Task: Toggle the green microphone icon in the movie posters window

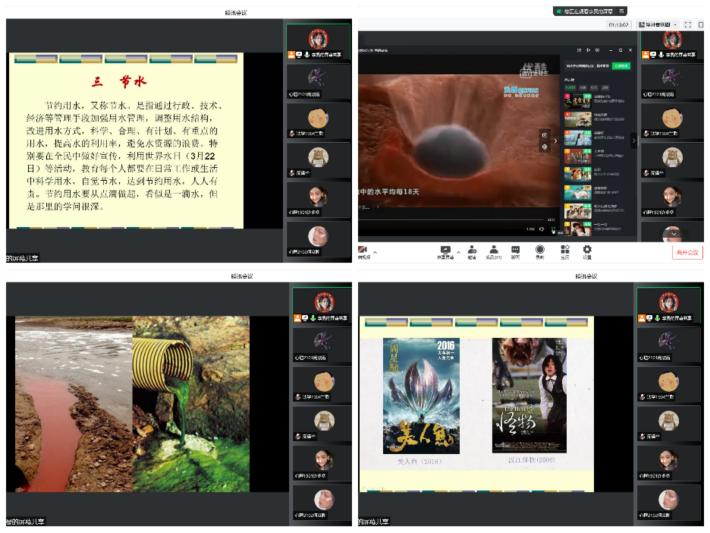Action: [657, 318]
